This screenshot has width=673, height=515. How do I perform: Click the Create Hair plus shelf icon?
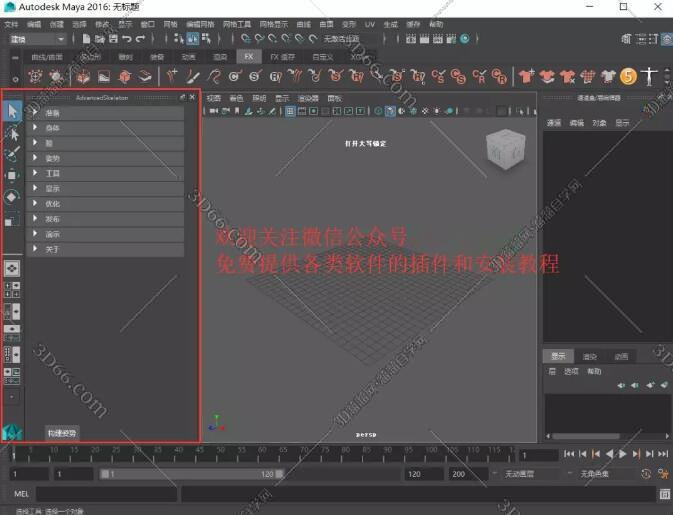coord(172,76)
